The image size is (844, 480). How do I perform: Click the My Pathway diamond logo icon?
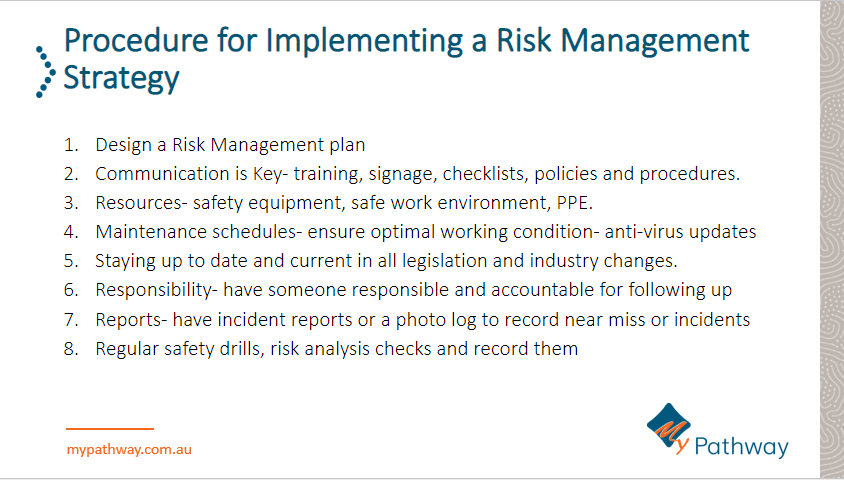click(x=668, y=427)
